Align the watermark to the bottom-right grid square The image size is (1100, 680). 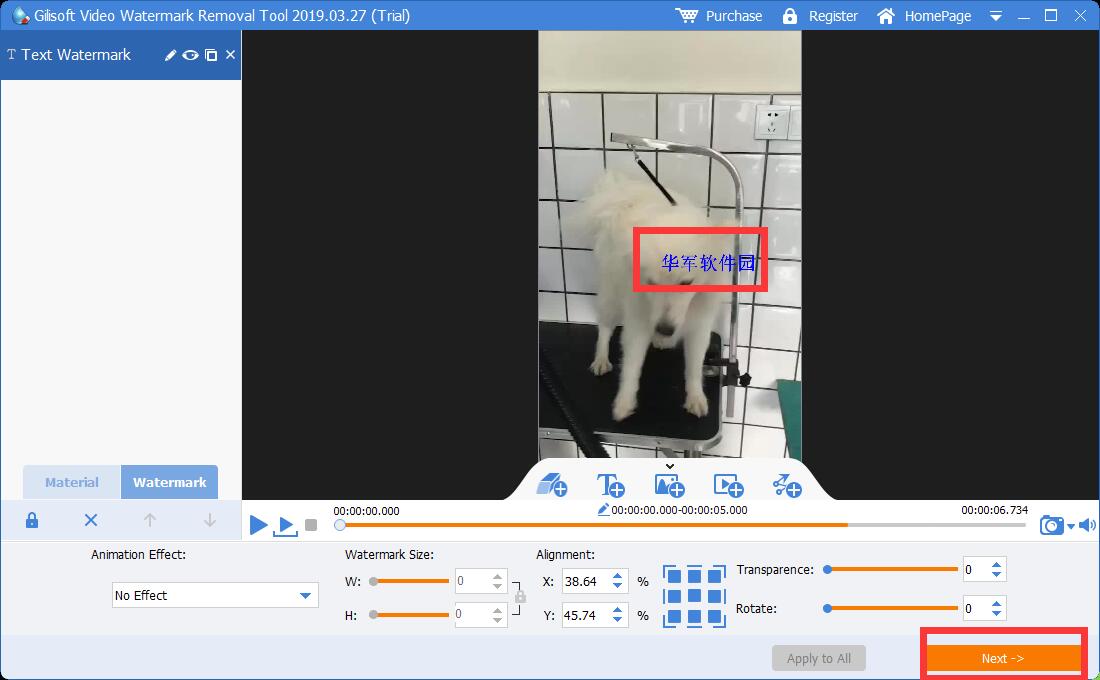point(716,617)
